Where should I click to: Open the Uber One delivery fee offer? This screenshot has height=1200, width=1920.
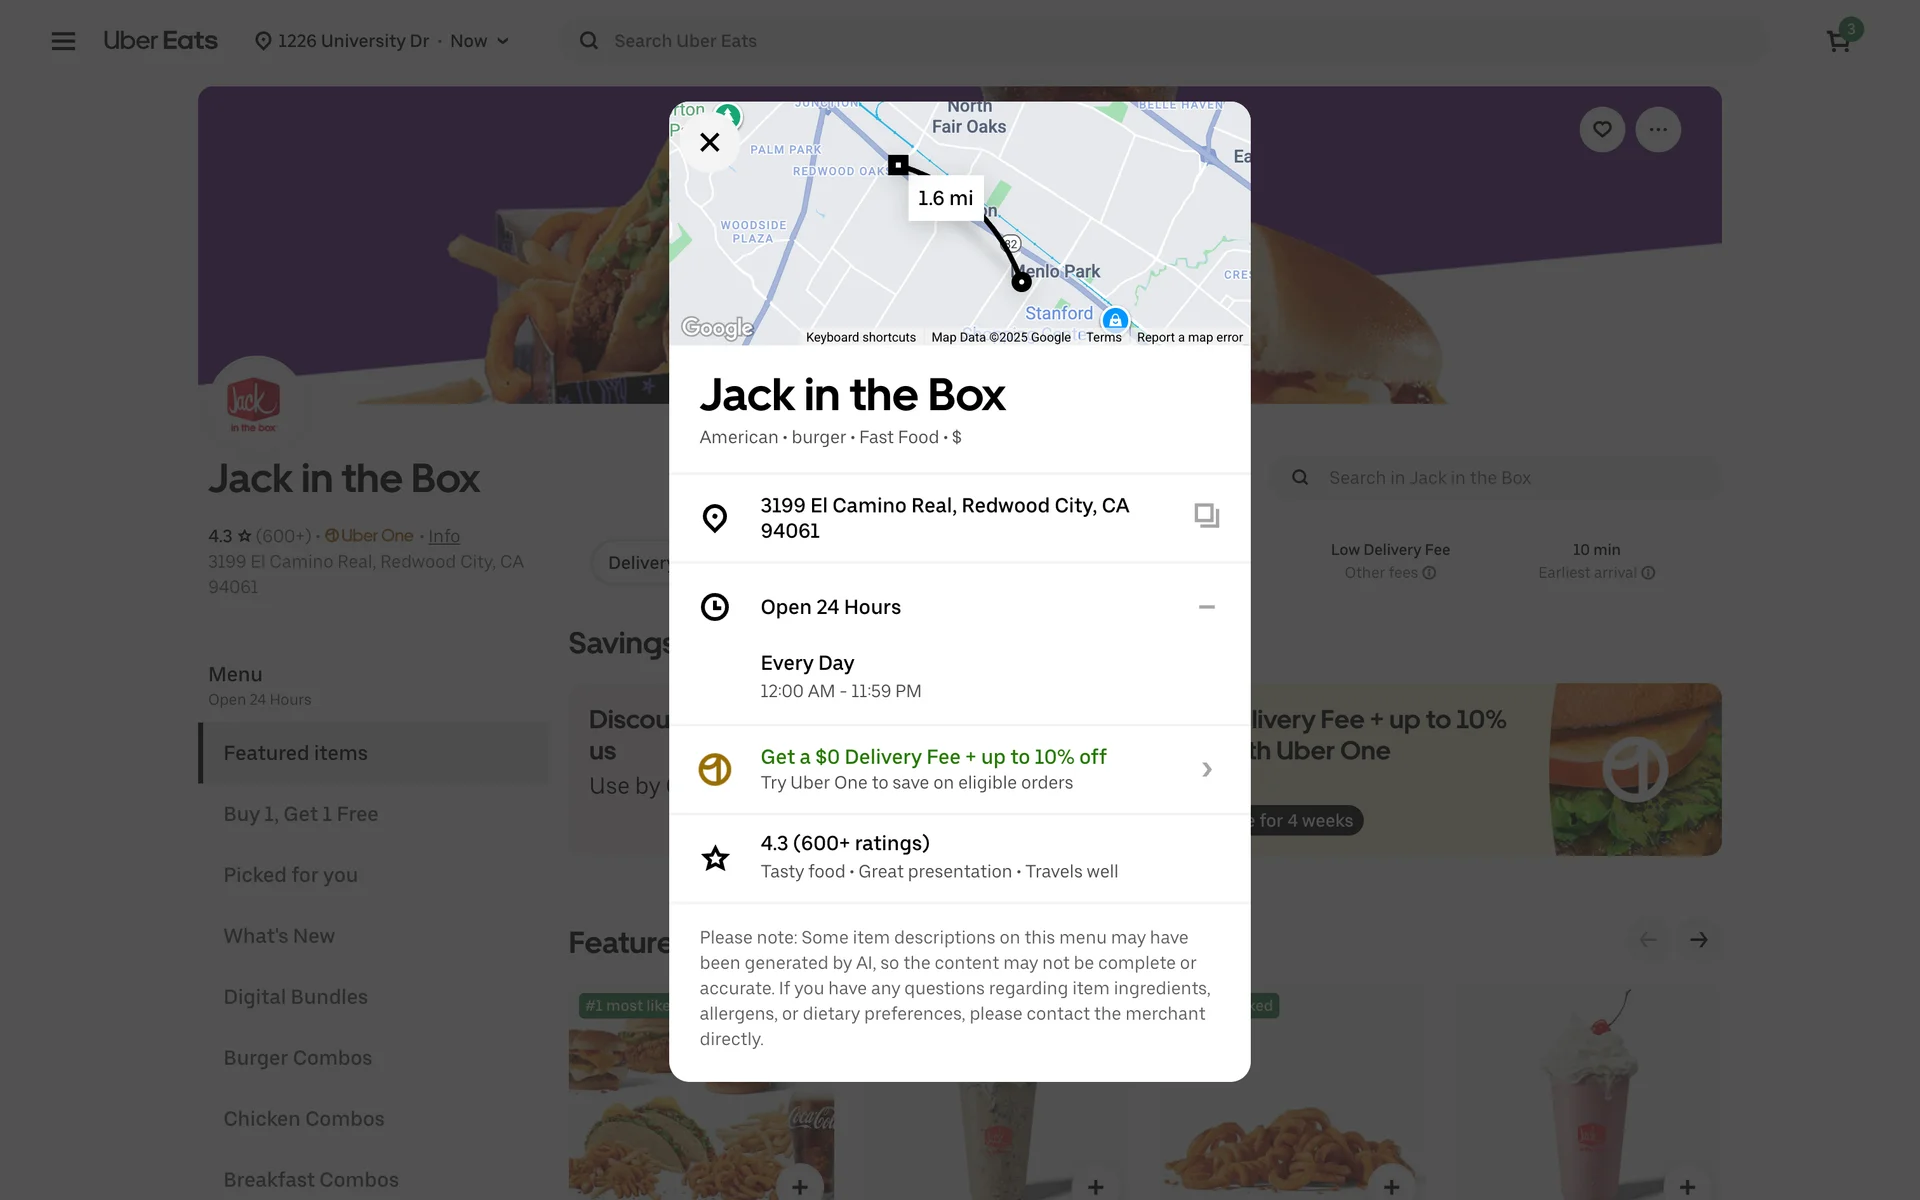point(959,769)
